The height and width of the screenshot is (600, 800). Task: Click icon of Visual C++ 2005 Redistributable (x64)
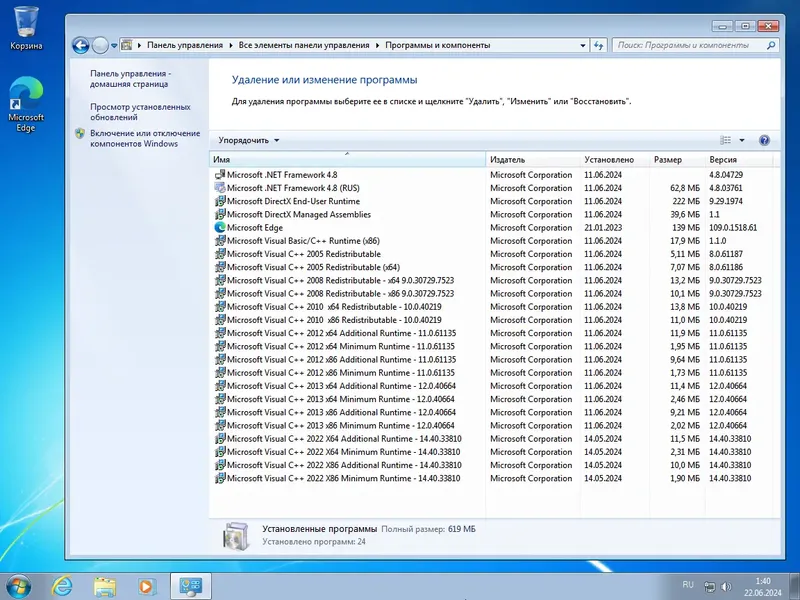coord(220,267)
